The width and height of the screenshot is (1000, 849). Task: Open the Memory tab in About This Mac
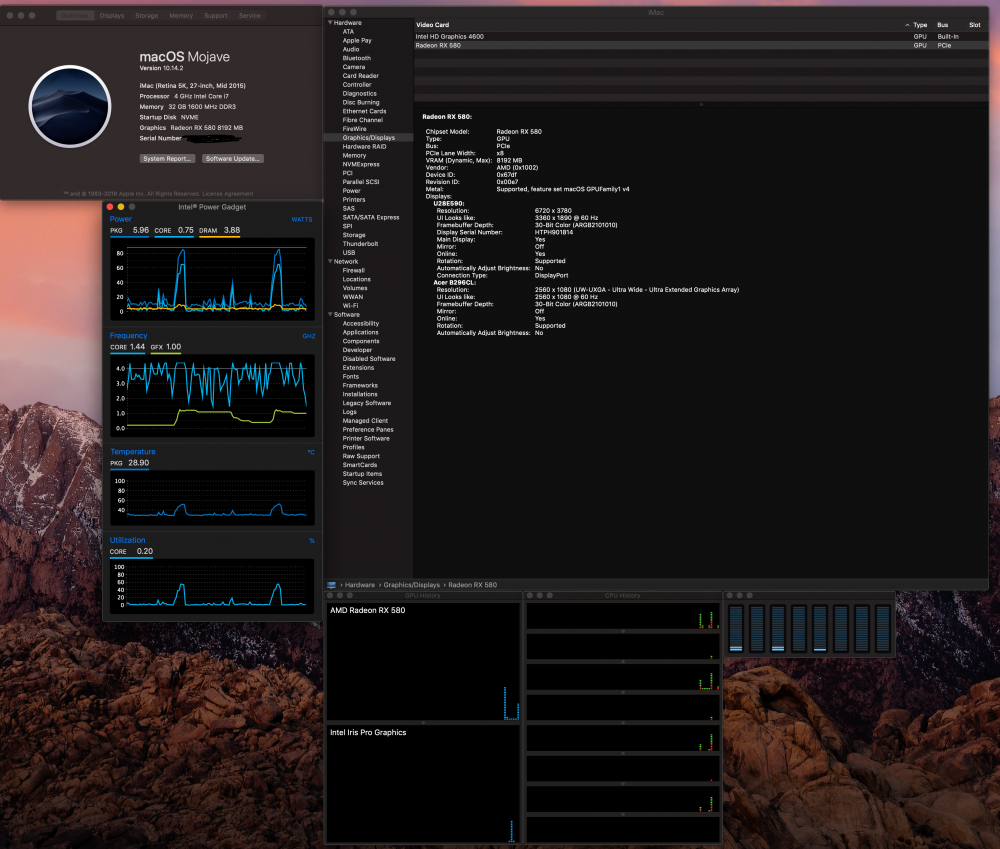point(181,15)
